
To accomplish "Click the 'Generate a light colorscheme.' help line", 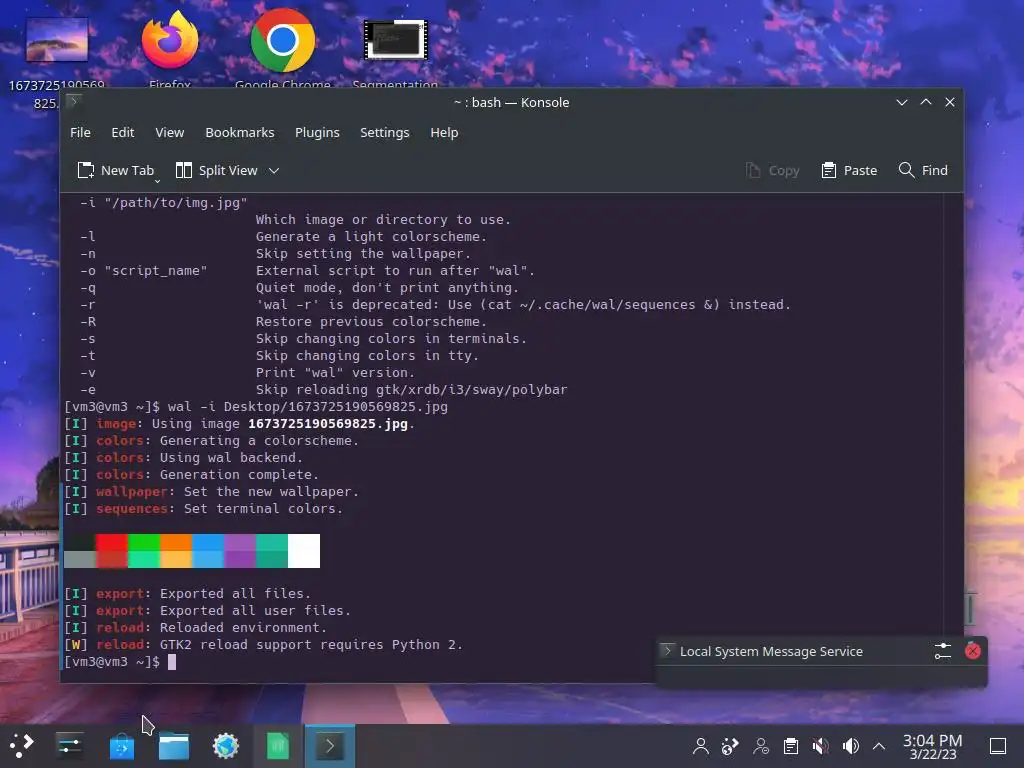I will (x=371, y=237).
